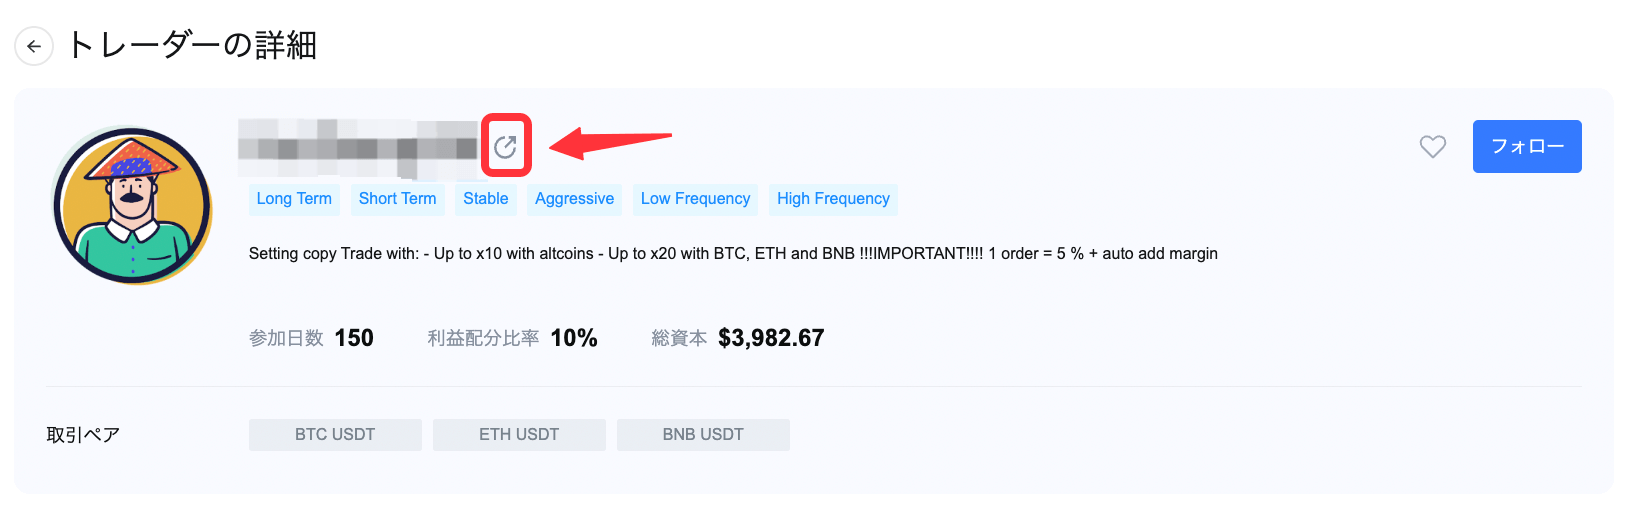
Task: Select the Short Term tag
Action: click(397, 199)
